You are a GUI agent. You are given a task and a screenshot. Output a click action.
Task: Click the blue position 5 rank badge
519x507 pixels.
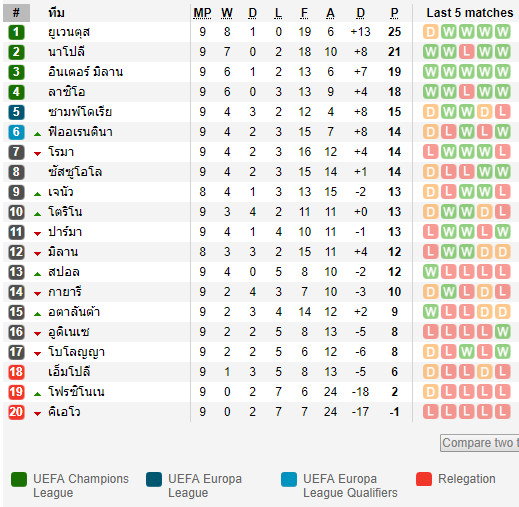16,112
